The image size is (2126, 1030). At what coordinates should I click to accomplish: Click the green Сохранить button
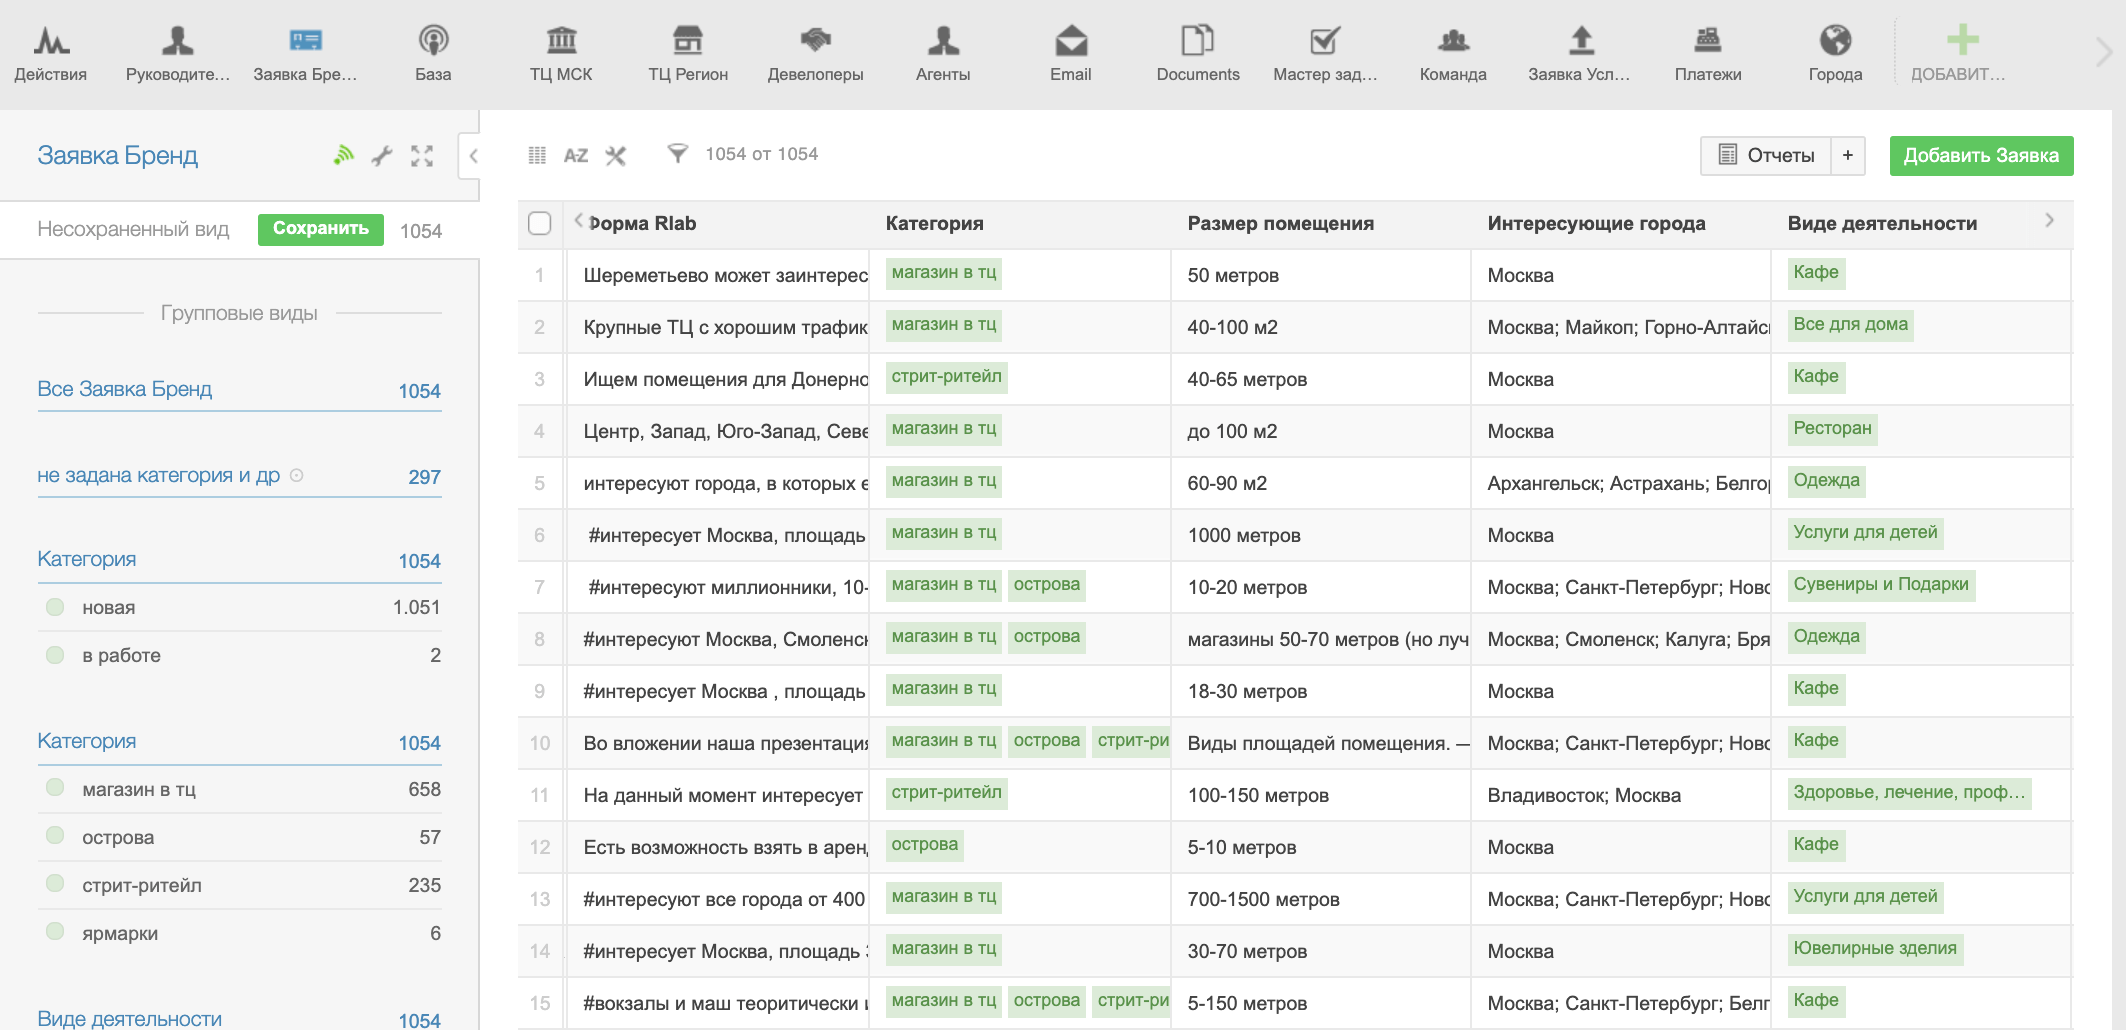(x=320, y=229)
